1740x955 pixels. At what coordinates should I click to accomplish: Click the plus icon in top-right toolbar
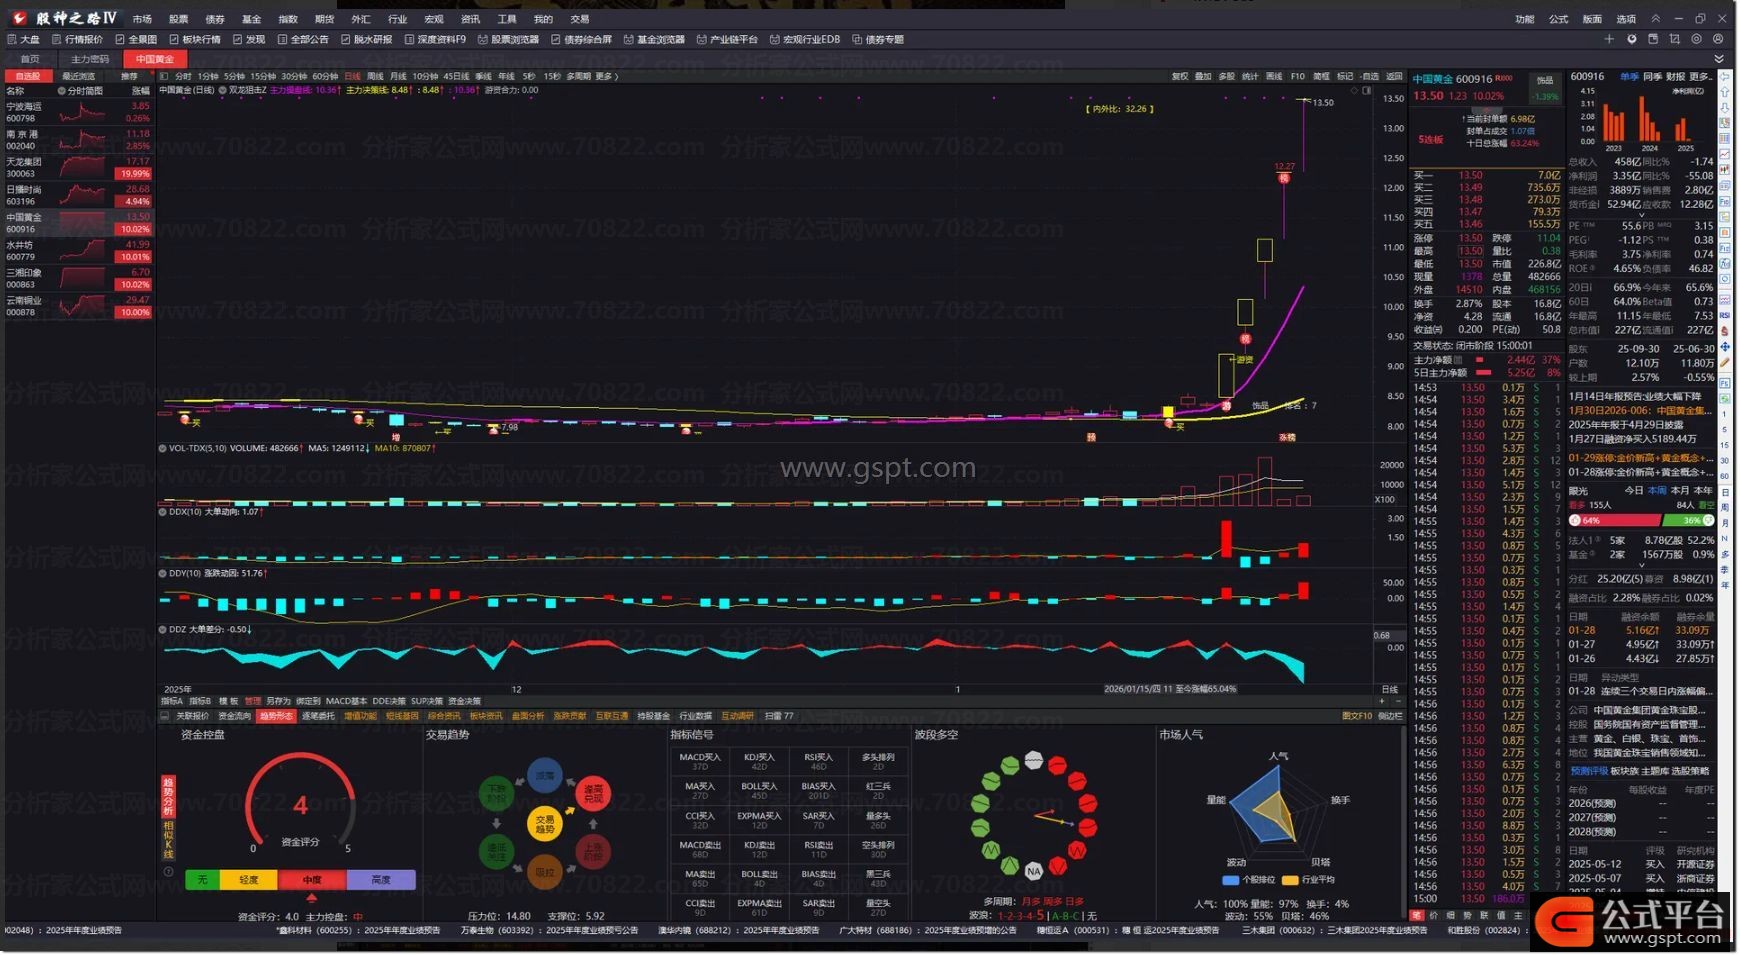pos(1609,39)
